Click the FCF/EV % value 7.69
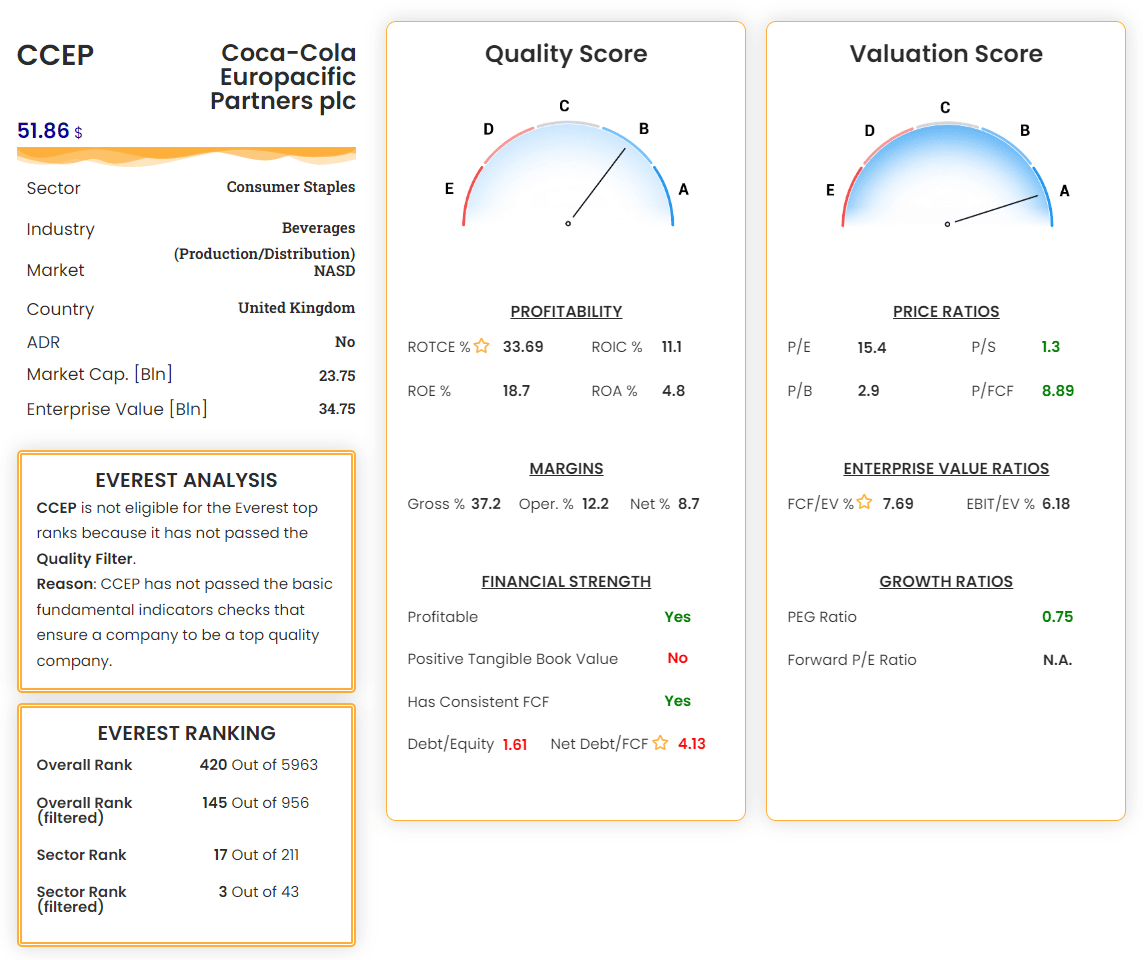The height and width of the screenshot is (960, 1144). pyautogui.click(x=897, y=503)
